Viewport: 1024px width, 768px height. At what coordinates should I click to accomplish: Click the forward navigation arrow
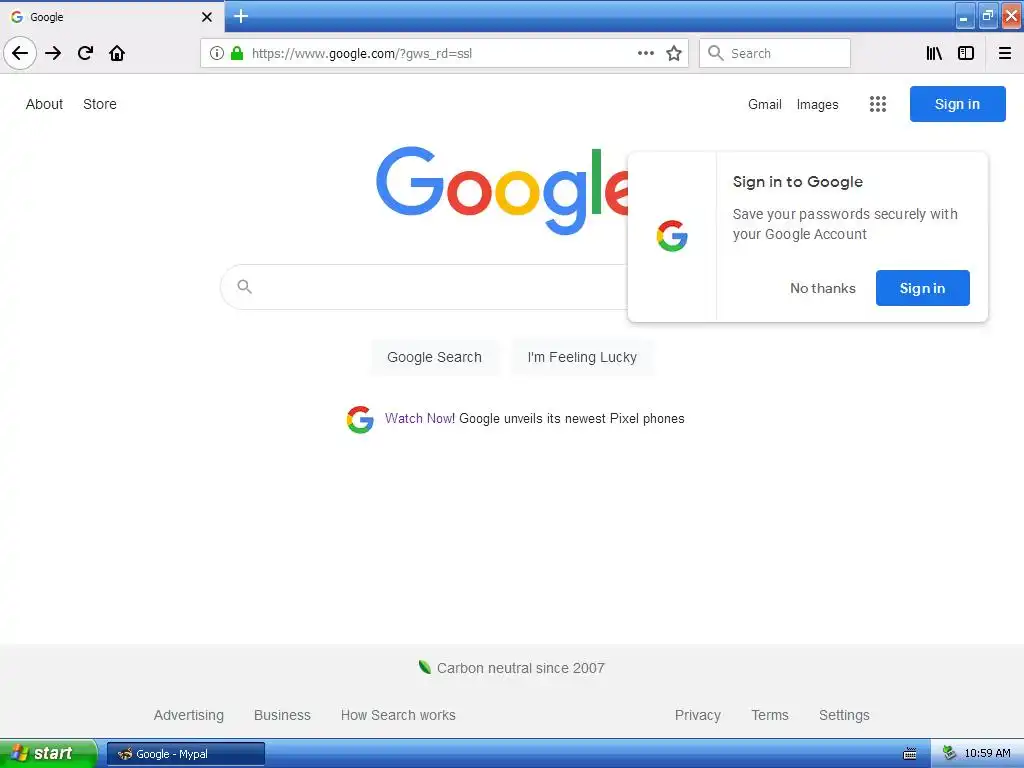53,53
